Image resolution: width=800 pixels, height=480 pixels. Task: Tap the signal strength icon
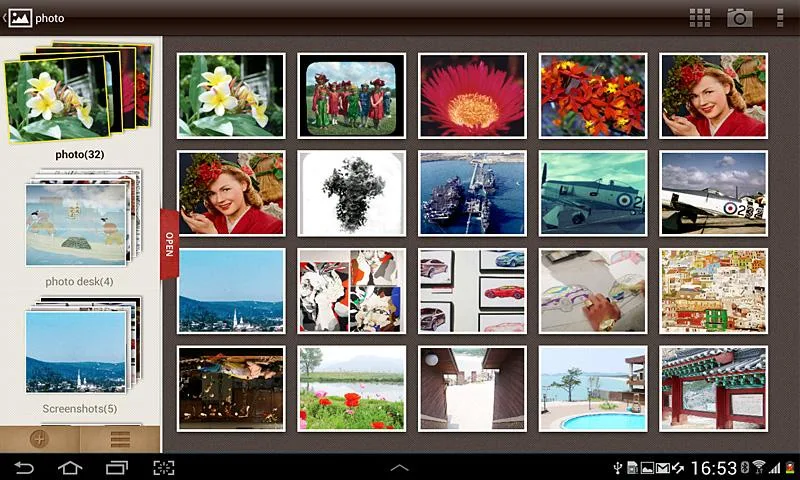click(775, 468)
